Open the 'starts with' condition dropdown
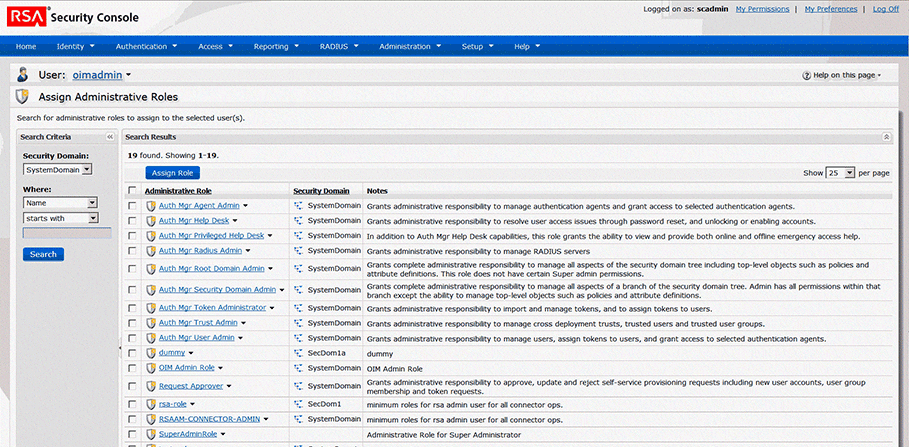Image resolution: width=909 pixels, height=447 pixels. pos(60,218)
